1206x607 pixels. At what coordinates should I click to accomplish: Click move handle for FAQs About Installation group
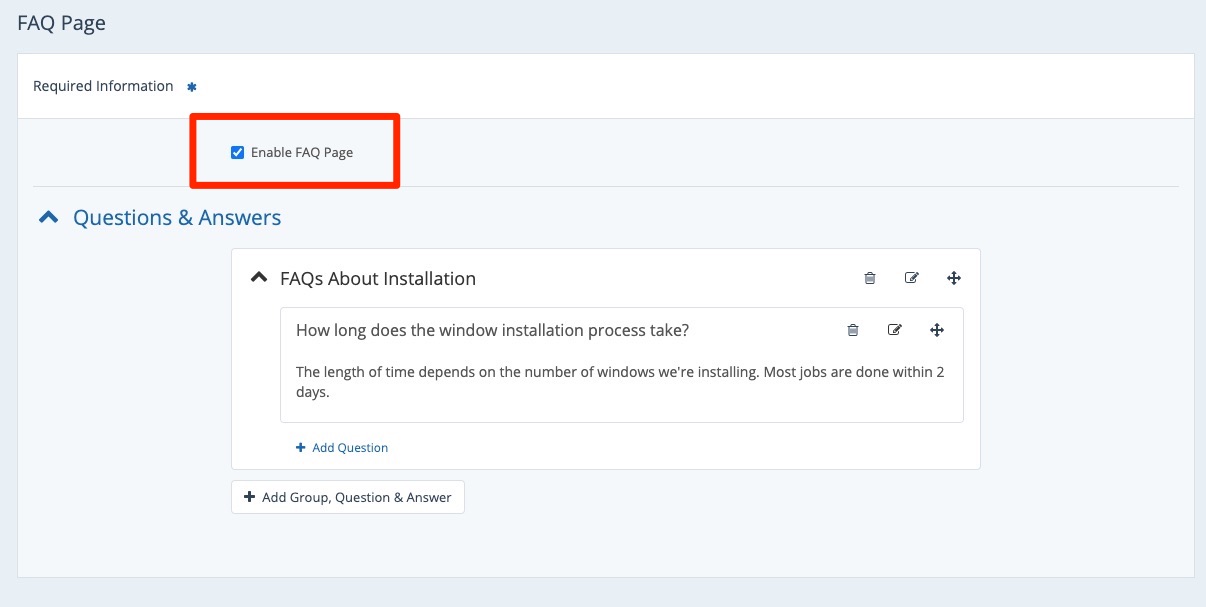(x=953, y=278)
